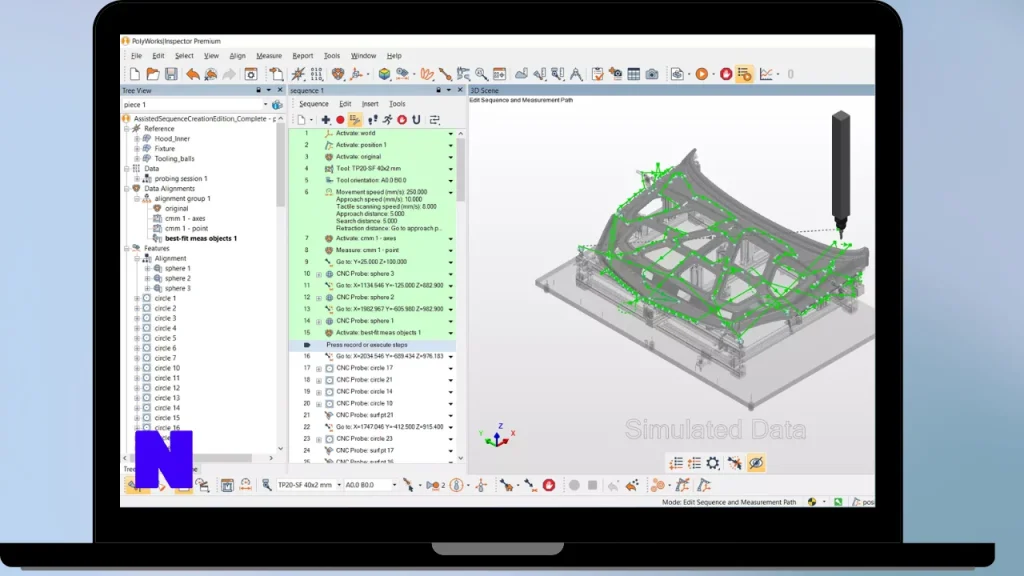Open the Window menu
Viewport: 1024px width, 576px height.
point(363,56)
